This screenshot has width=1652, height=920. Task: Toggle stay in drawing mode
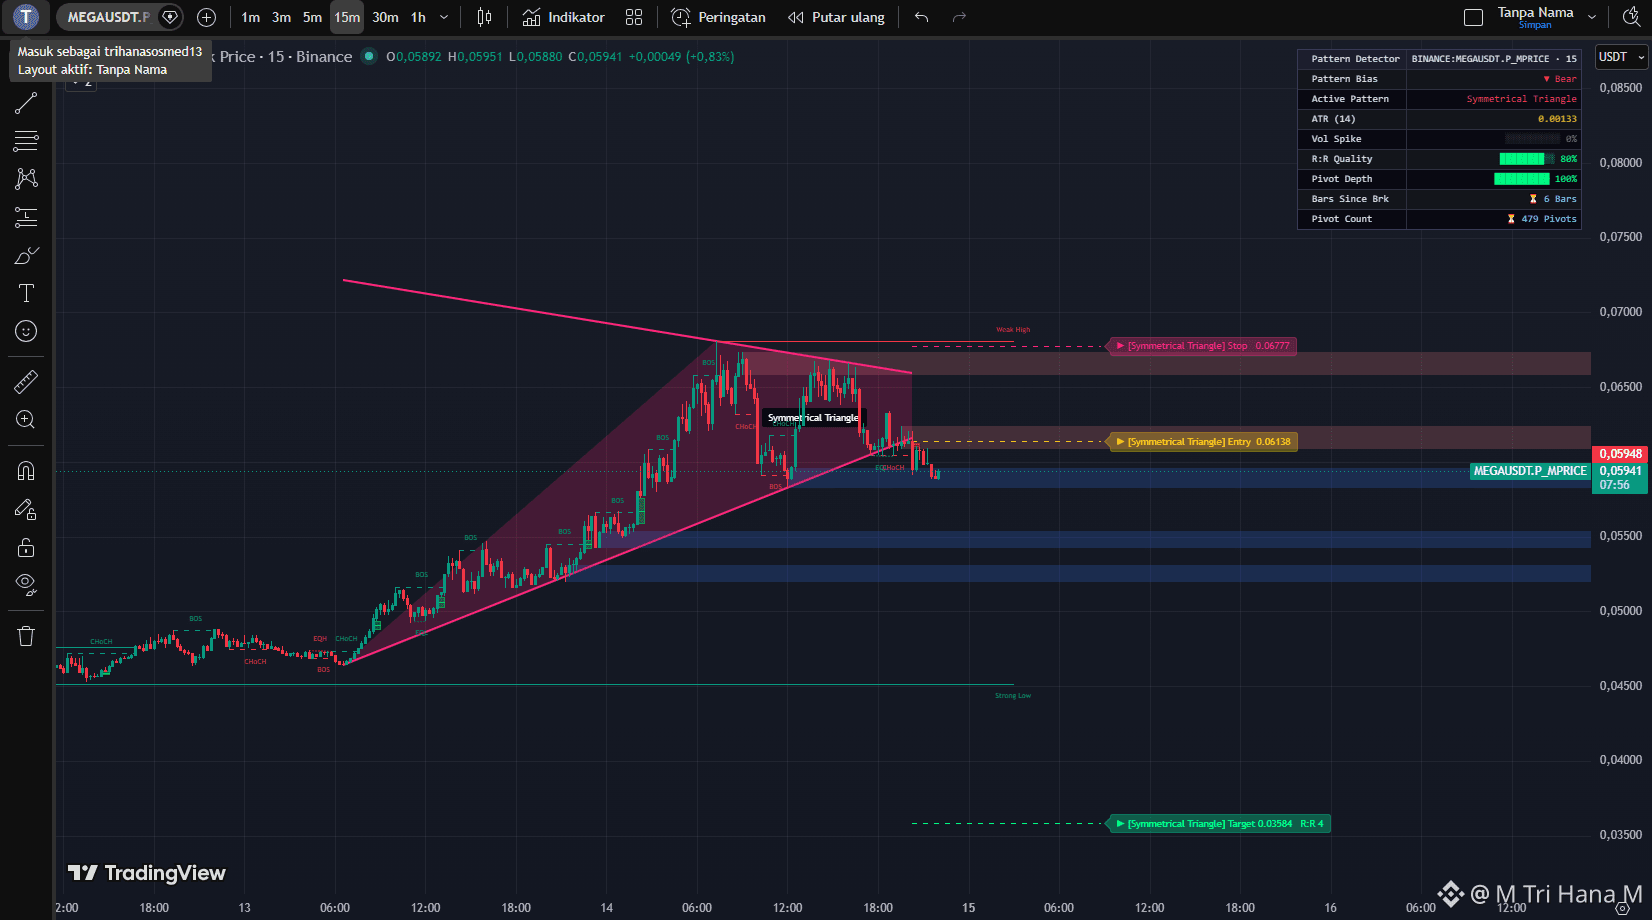(x=26, y=509)
